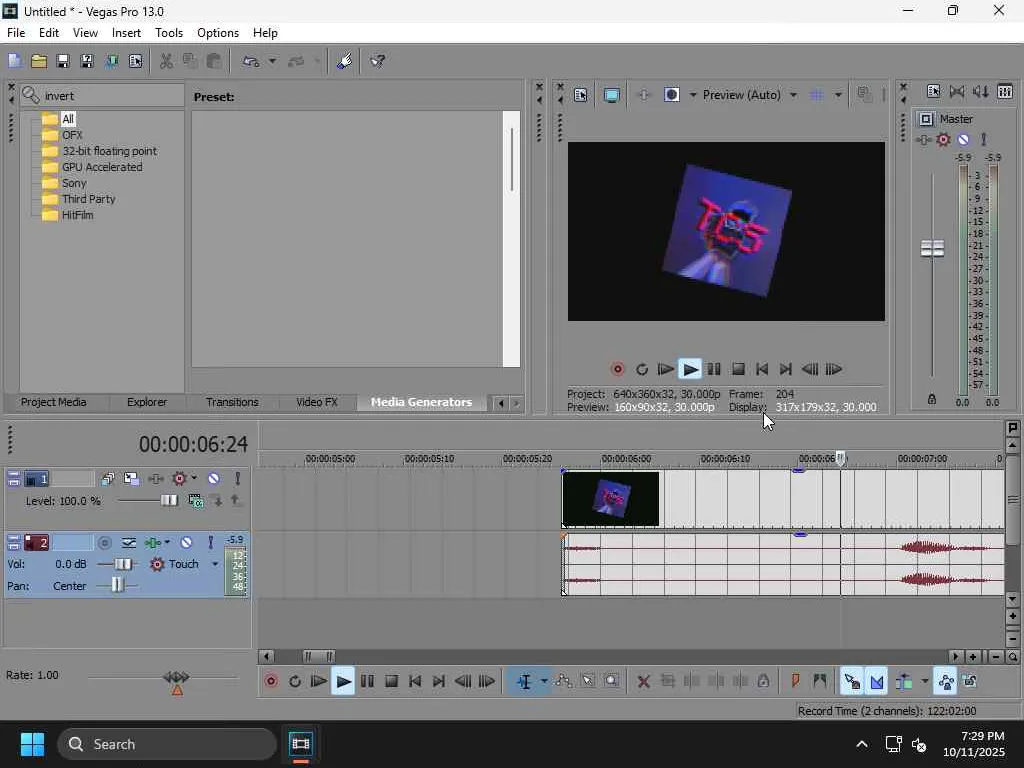
Task: Click the Undo arrow icon
Action: [x=251, y=61]
